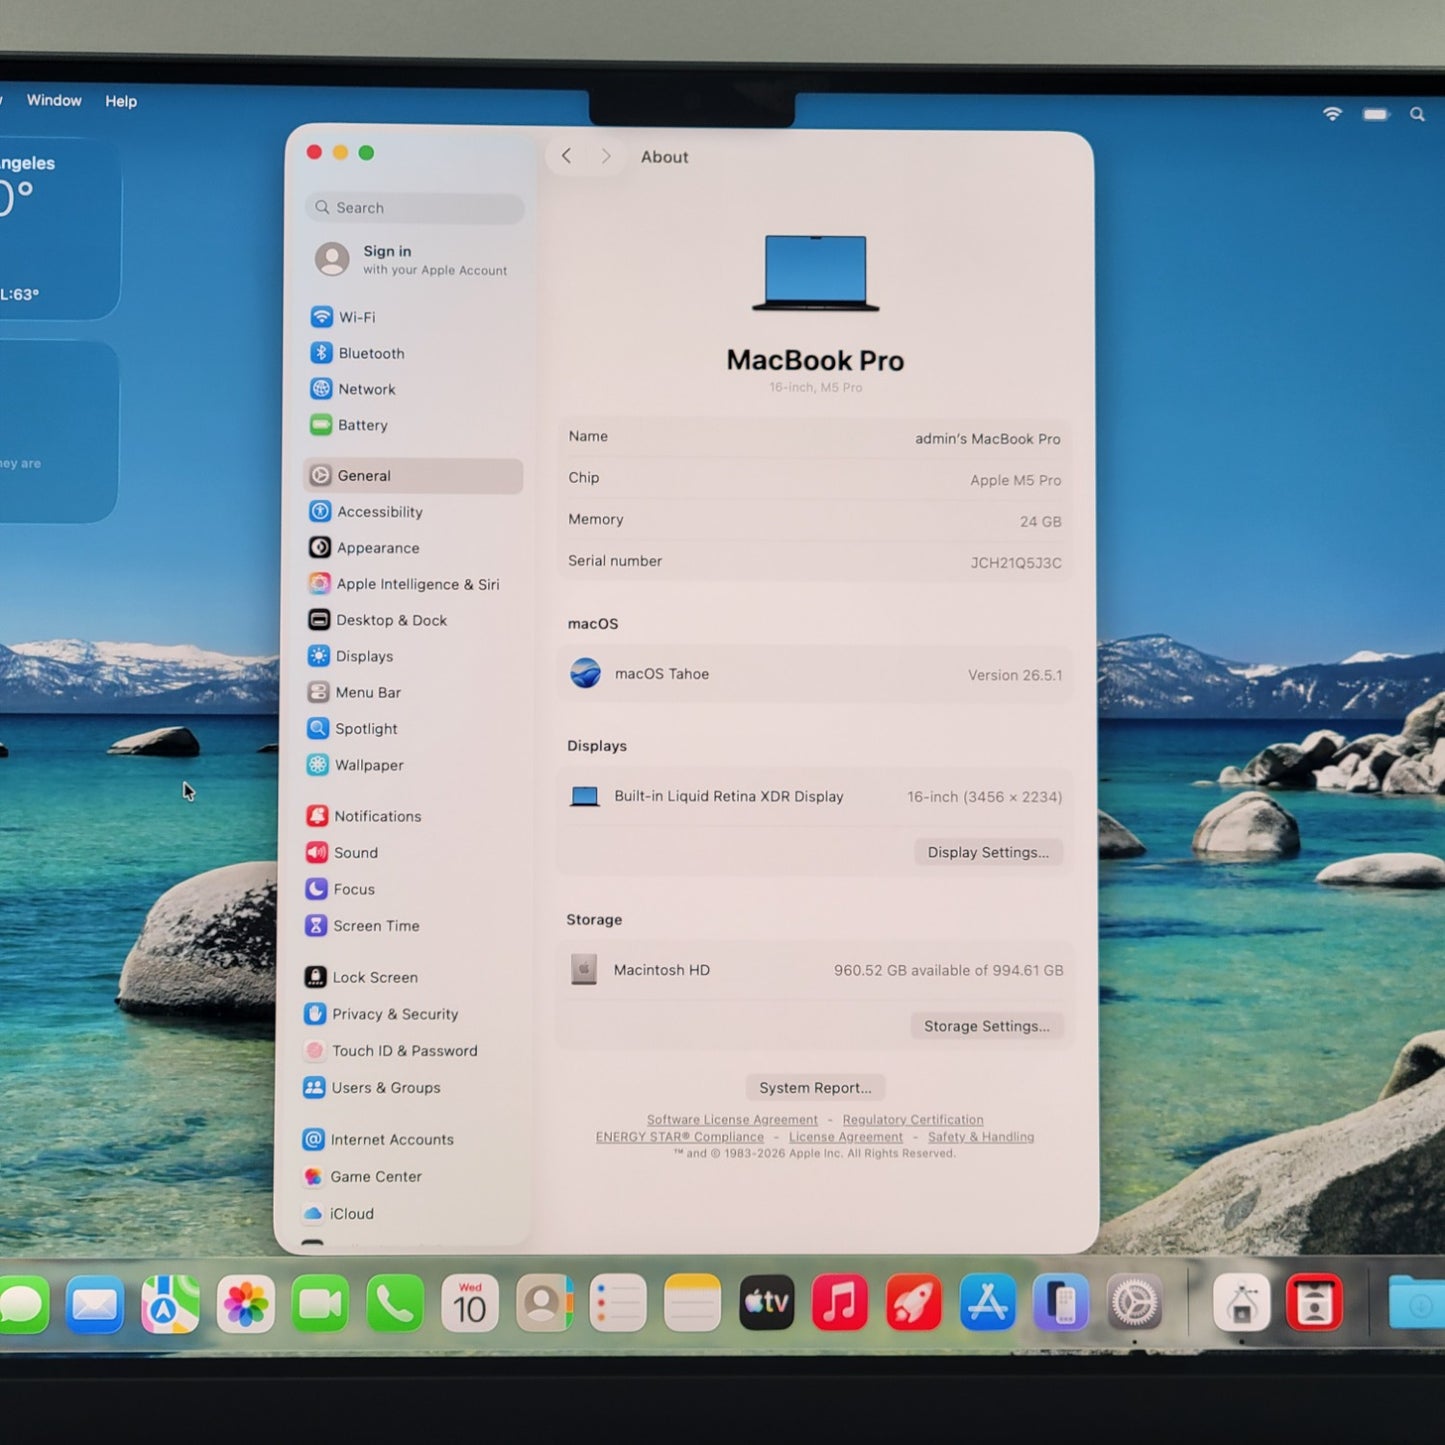Click the Macintosh HD storage row

[x=814, y=970]
